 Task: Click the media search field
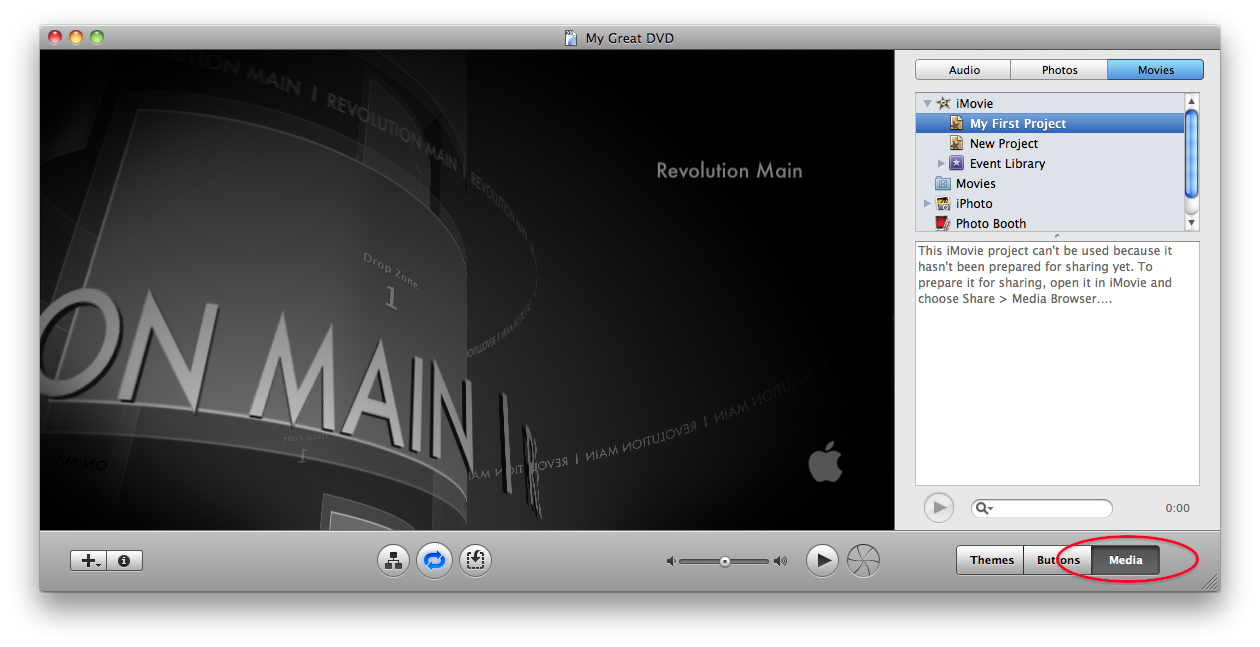(x=1041, y=508)
